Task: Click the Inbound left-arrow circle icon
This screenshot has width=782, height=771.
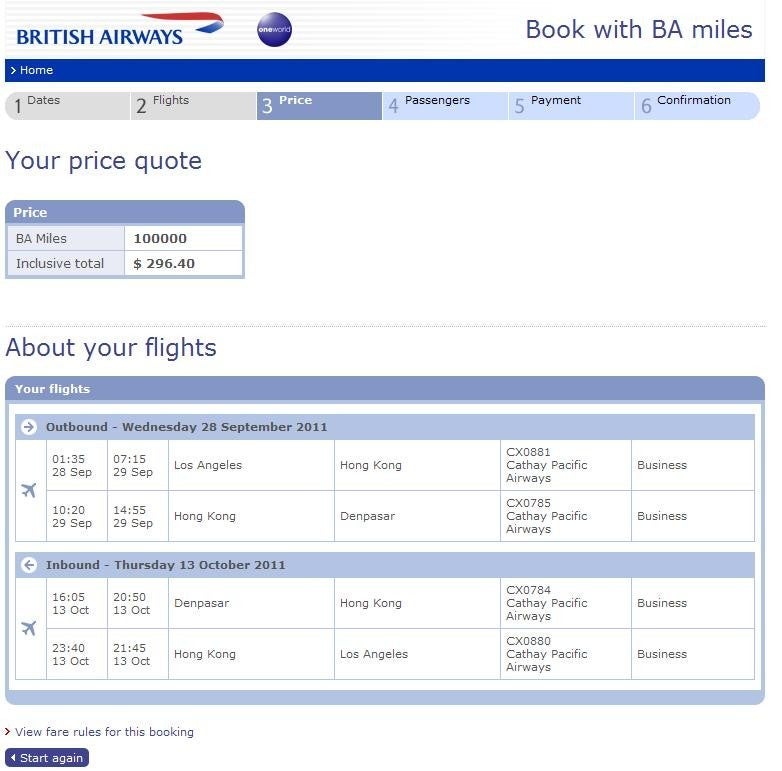Action: 29,565
